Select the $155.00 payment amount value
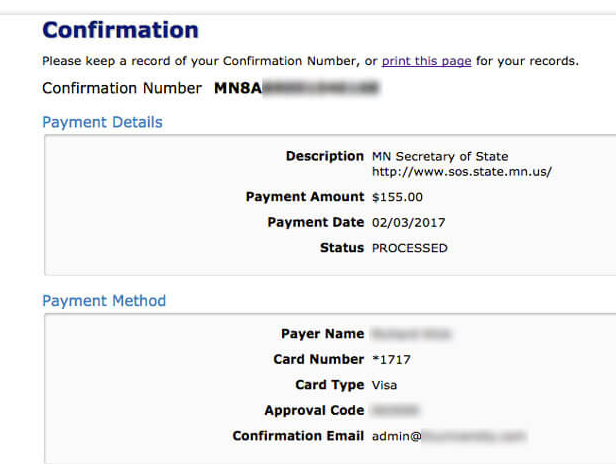 pyautogui.click(x=397, y=197)
